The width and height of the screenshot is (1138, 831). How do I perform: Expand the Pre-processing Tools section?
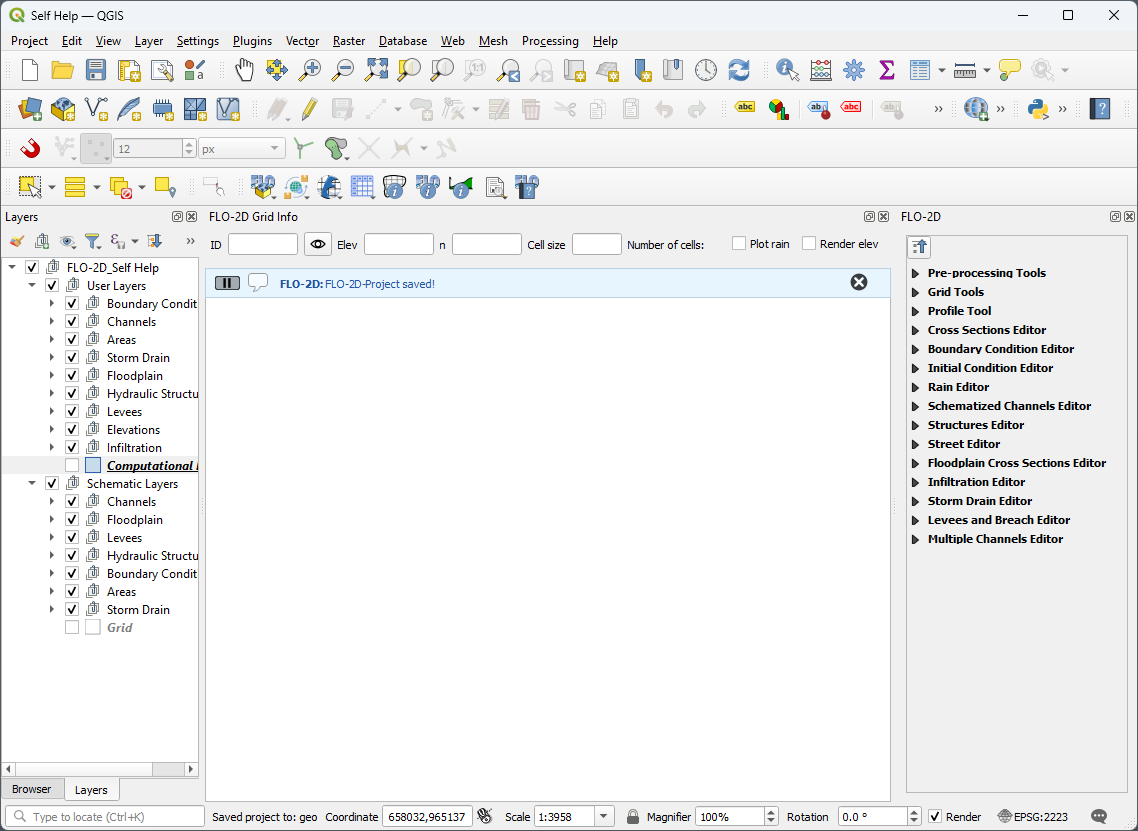tap(916, 273)
